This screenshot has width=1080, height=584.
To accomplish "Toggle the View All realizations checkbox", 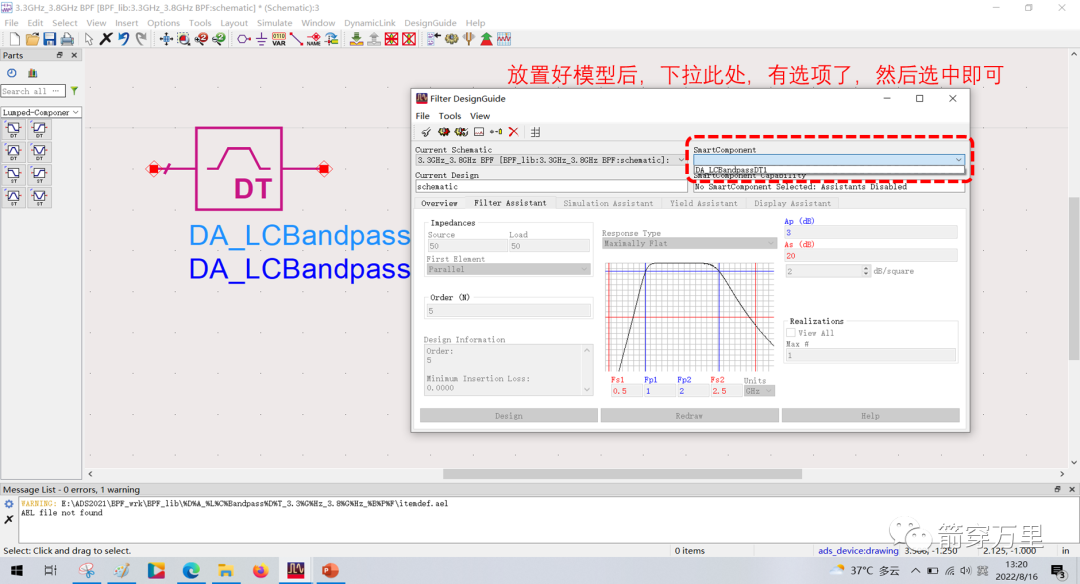I will (x=791, y=333).
